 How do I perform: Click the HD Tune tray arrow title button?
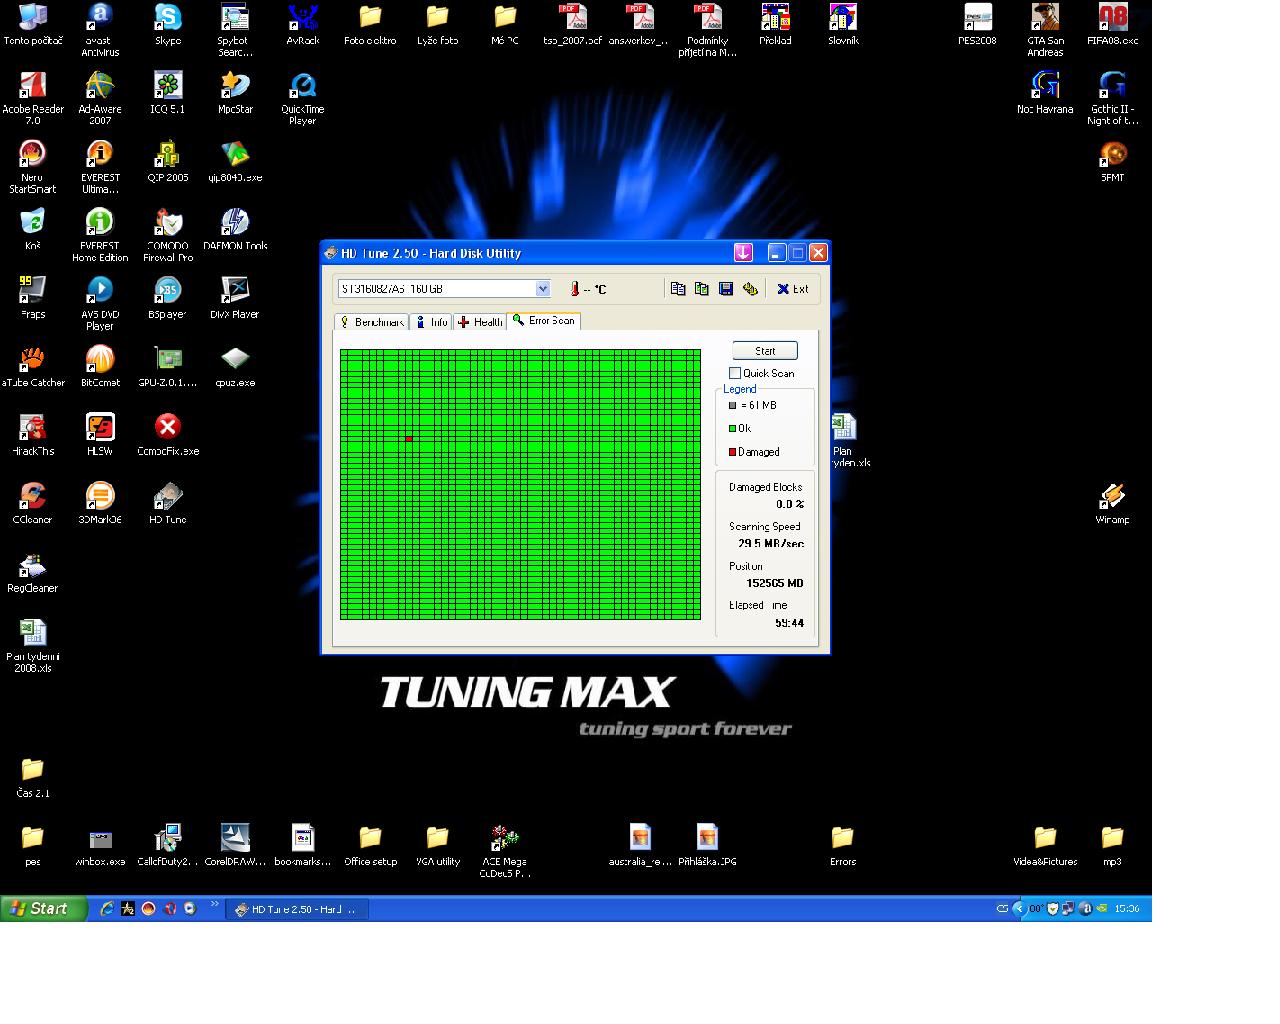point(743,253)
